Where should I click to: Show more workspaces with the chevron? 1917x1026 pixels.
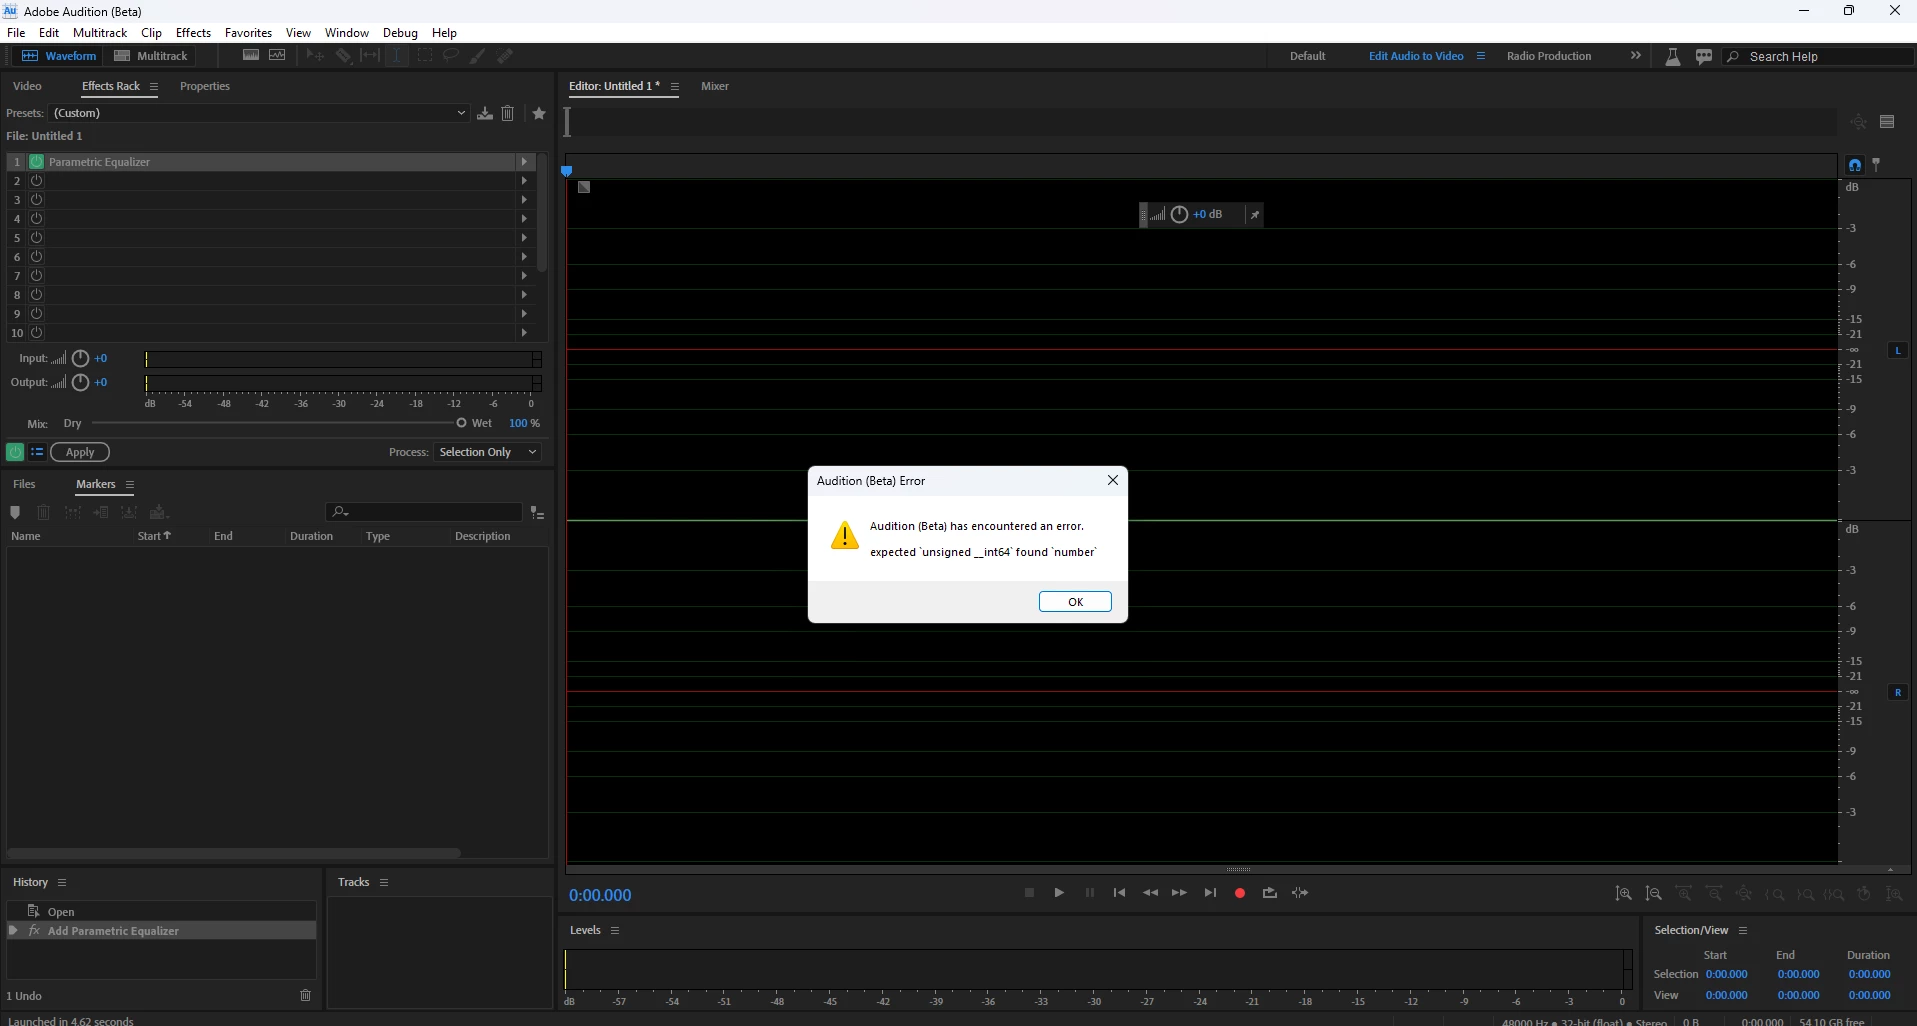pos(1636,56)
